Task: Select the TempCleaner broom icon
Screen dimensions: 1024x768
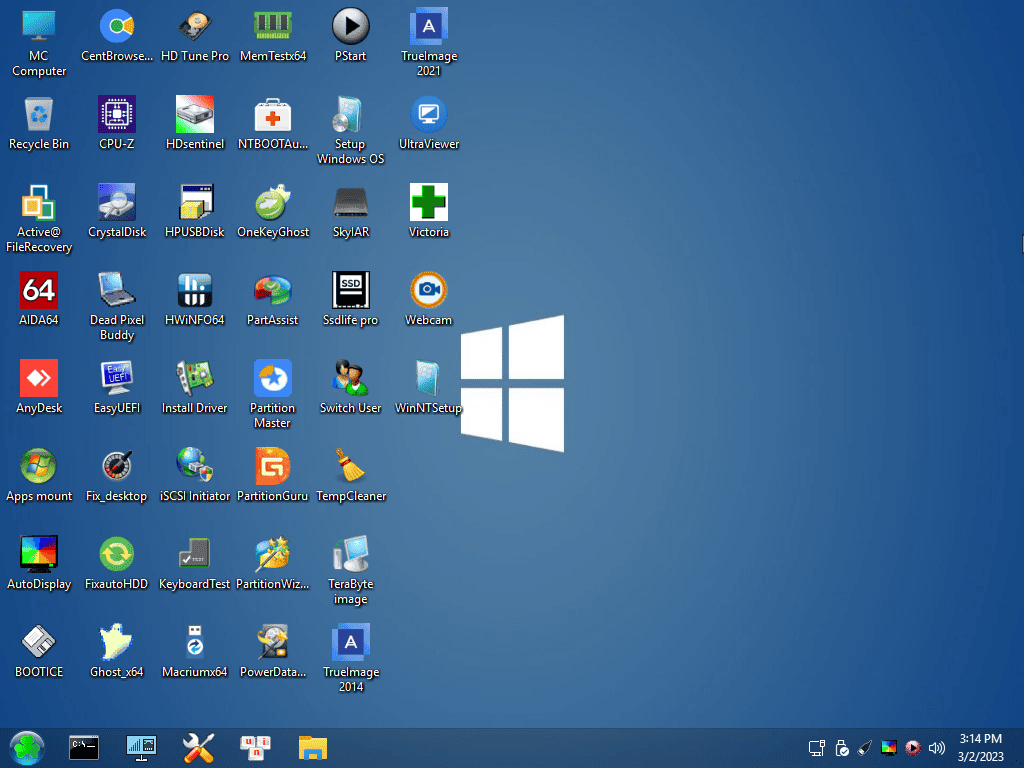Action: tap(351, 466)
